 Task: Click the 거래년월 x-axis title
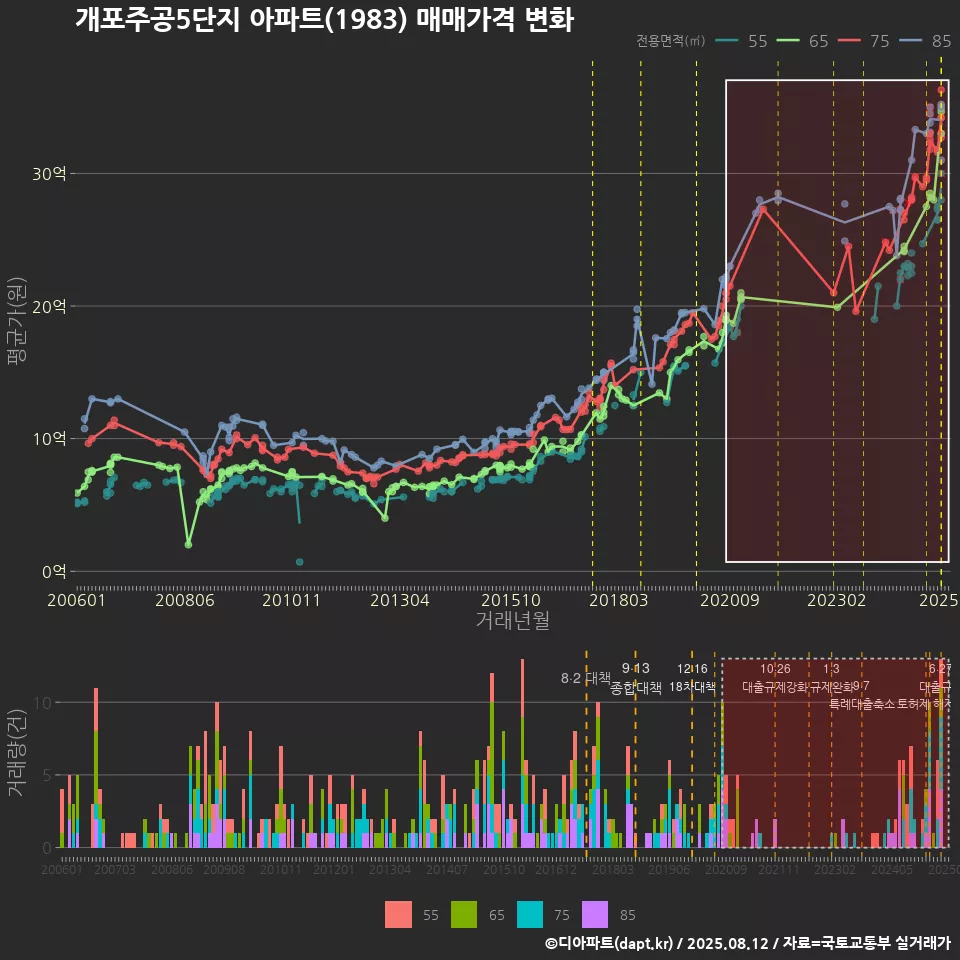click(x=512, y=620)
